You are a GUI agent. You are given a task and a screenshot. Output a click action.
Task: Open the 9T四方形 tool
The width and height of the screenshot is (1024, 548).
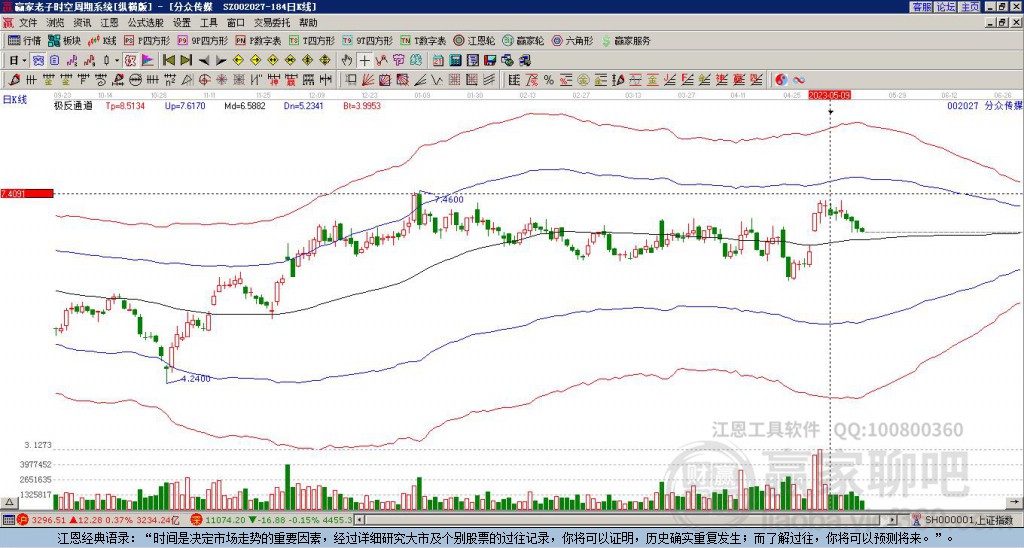pyautogui.click(x=368, y=40)
